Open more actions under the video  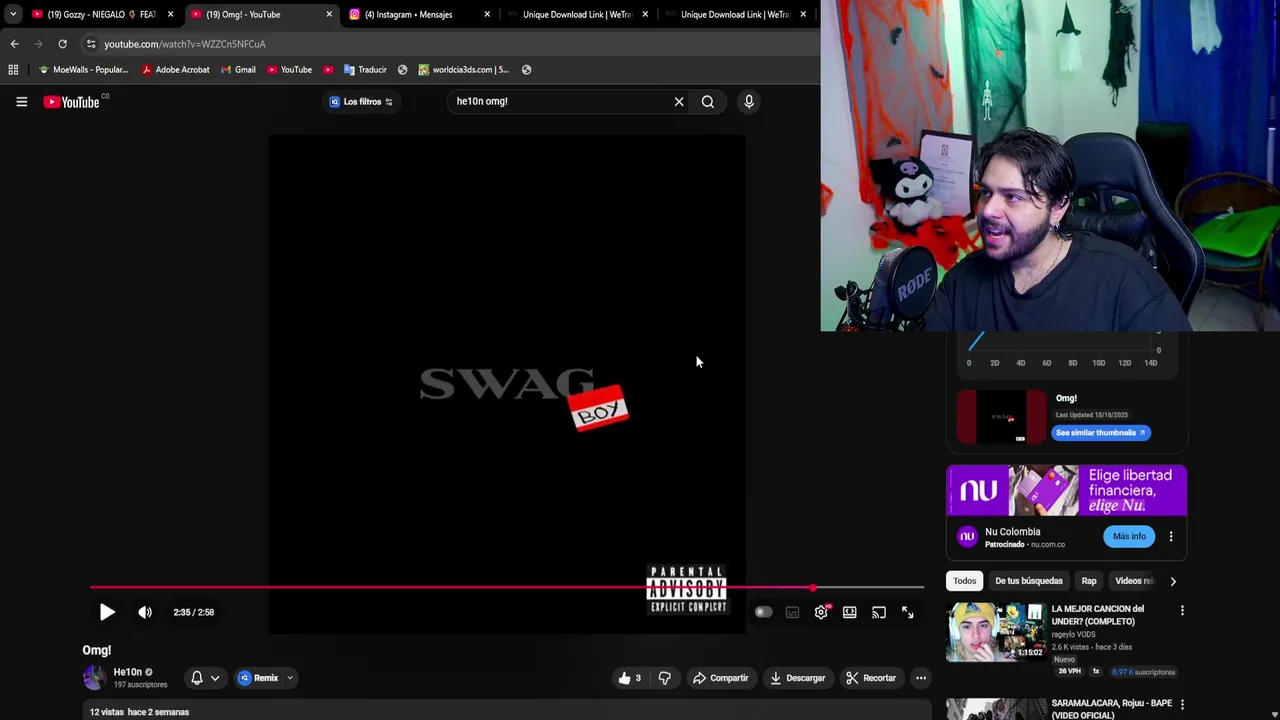tap(921, 678)
